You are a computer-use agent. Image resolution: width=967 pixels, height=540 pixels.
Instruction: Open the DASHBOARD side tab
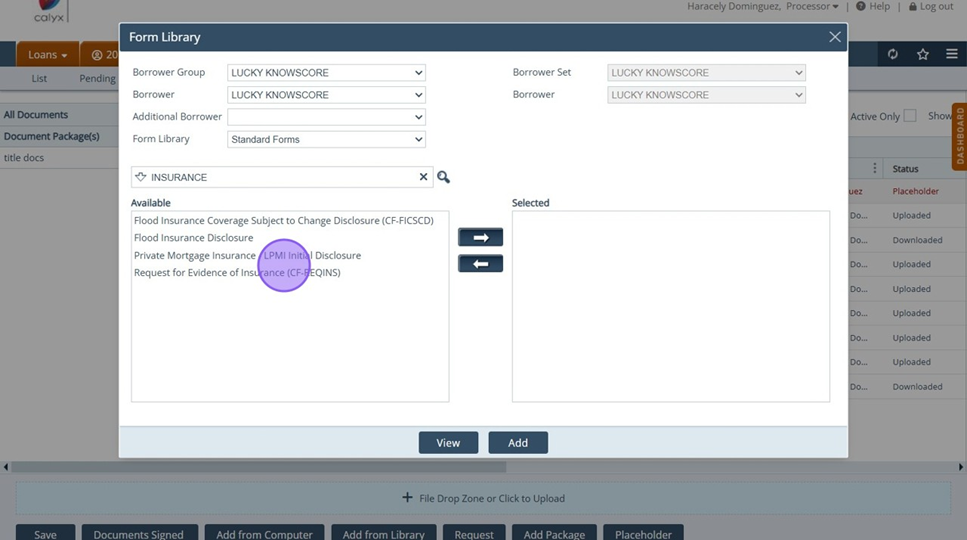959,135
